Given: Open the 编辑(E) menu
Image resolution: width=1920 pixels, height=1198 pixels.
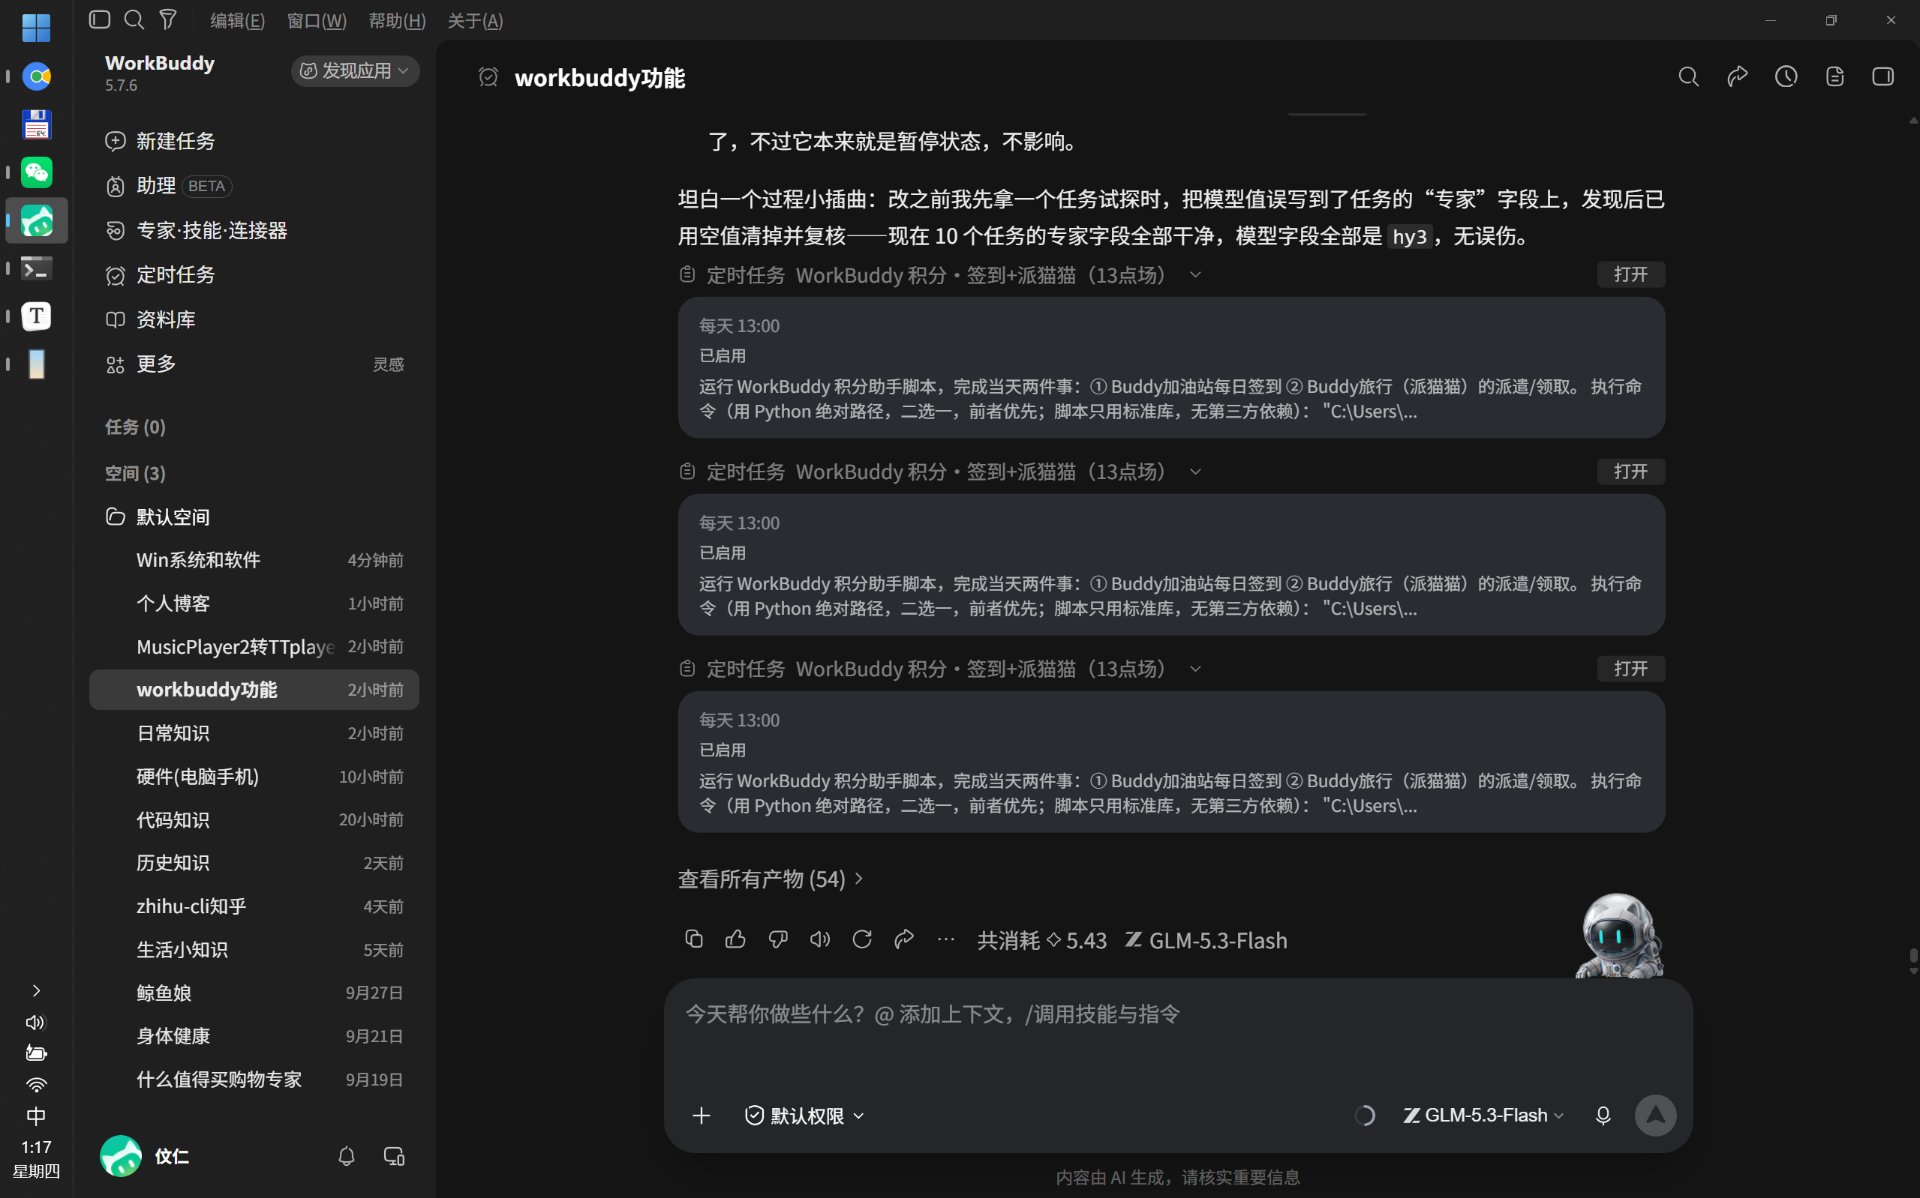Looking at the screenshot, I should [237, 20].
